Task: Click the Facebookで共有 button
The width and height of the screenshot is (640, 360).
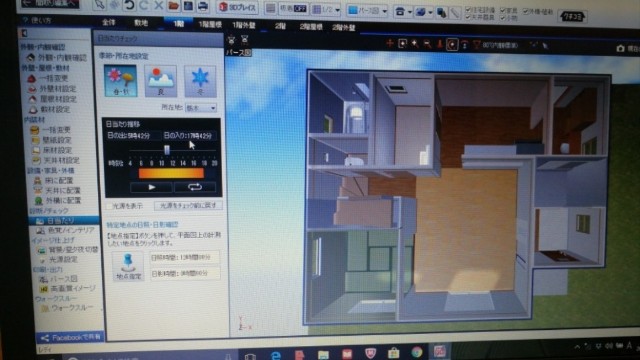Action: coord(71,338)
